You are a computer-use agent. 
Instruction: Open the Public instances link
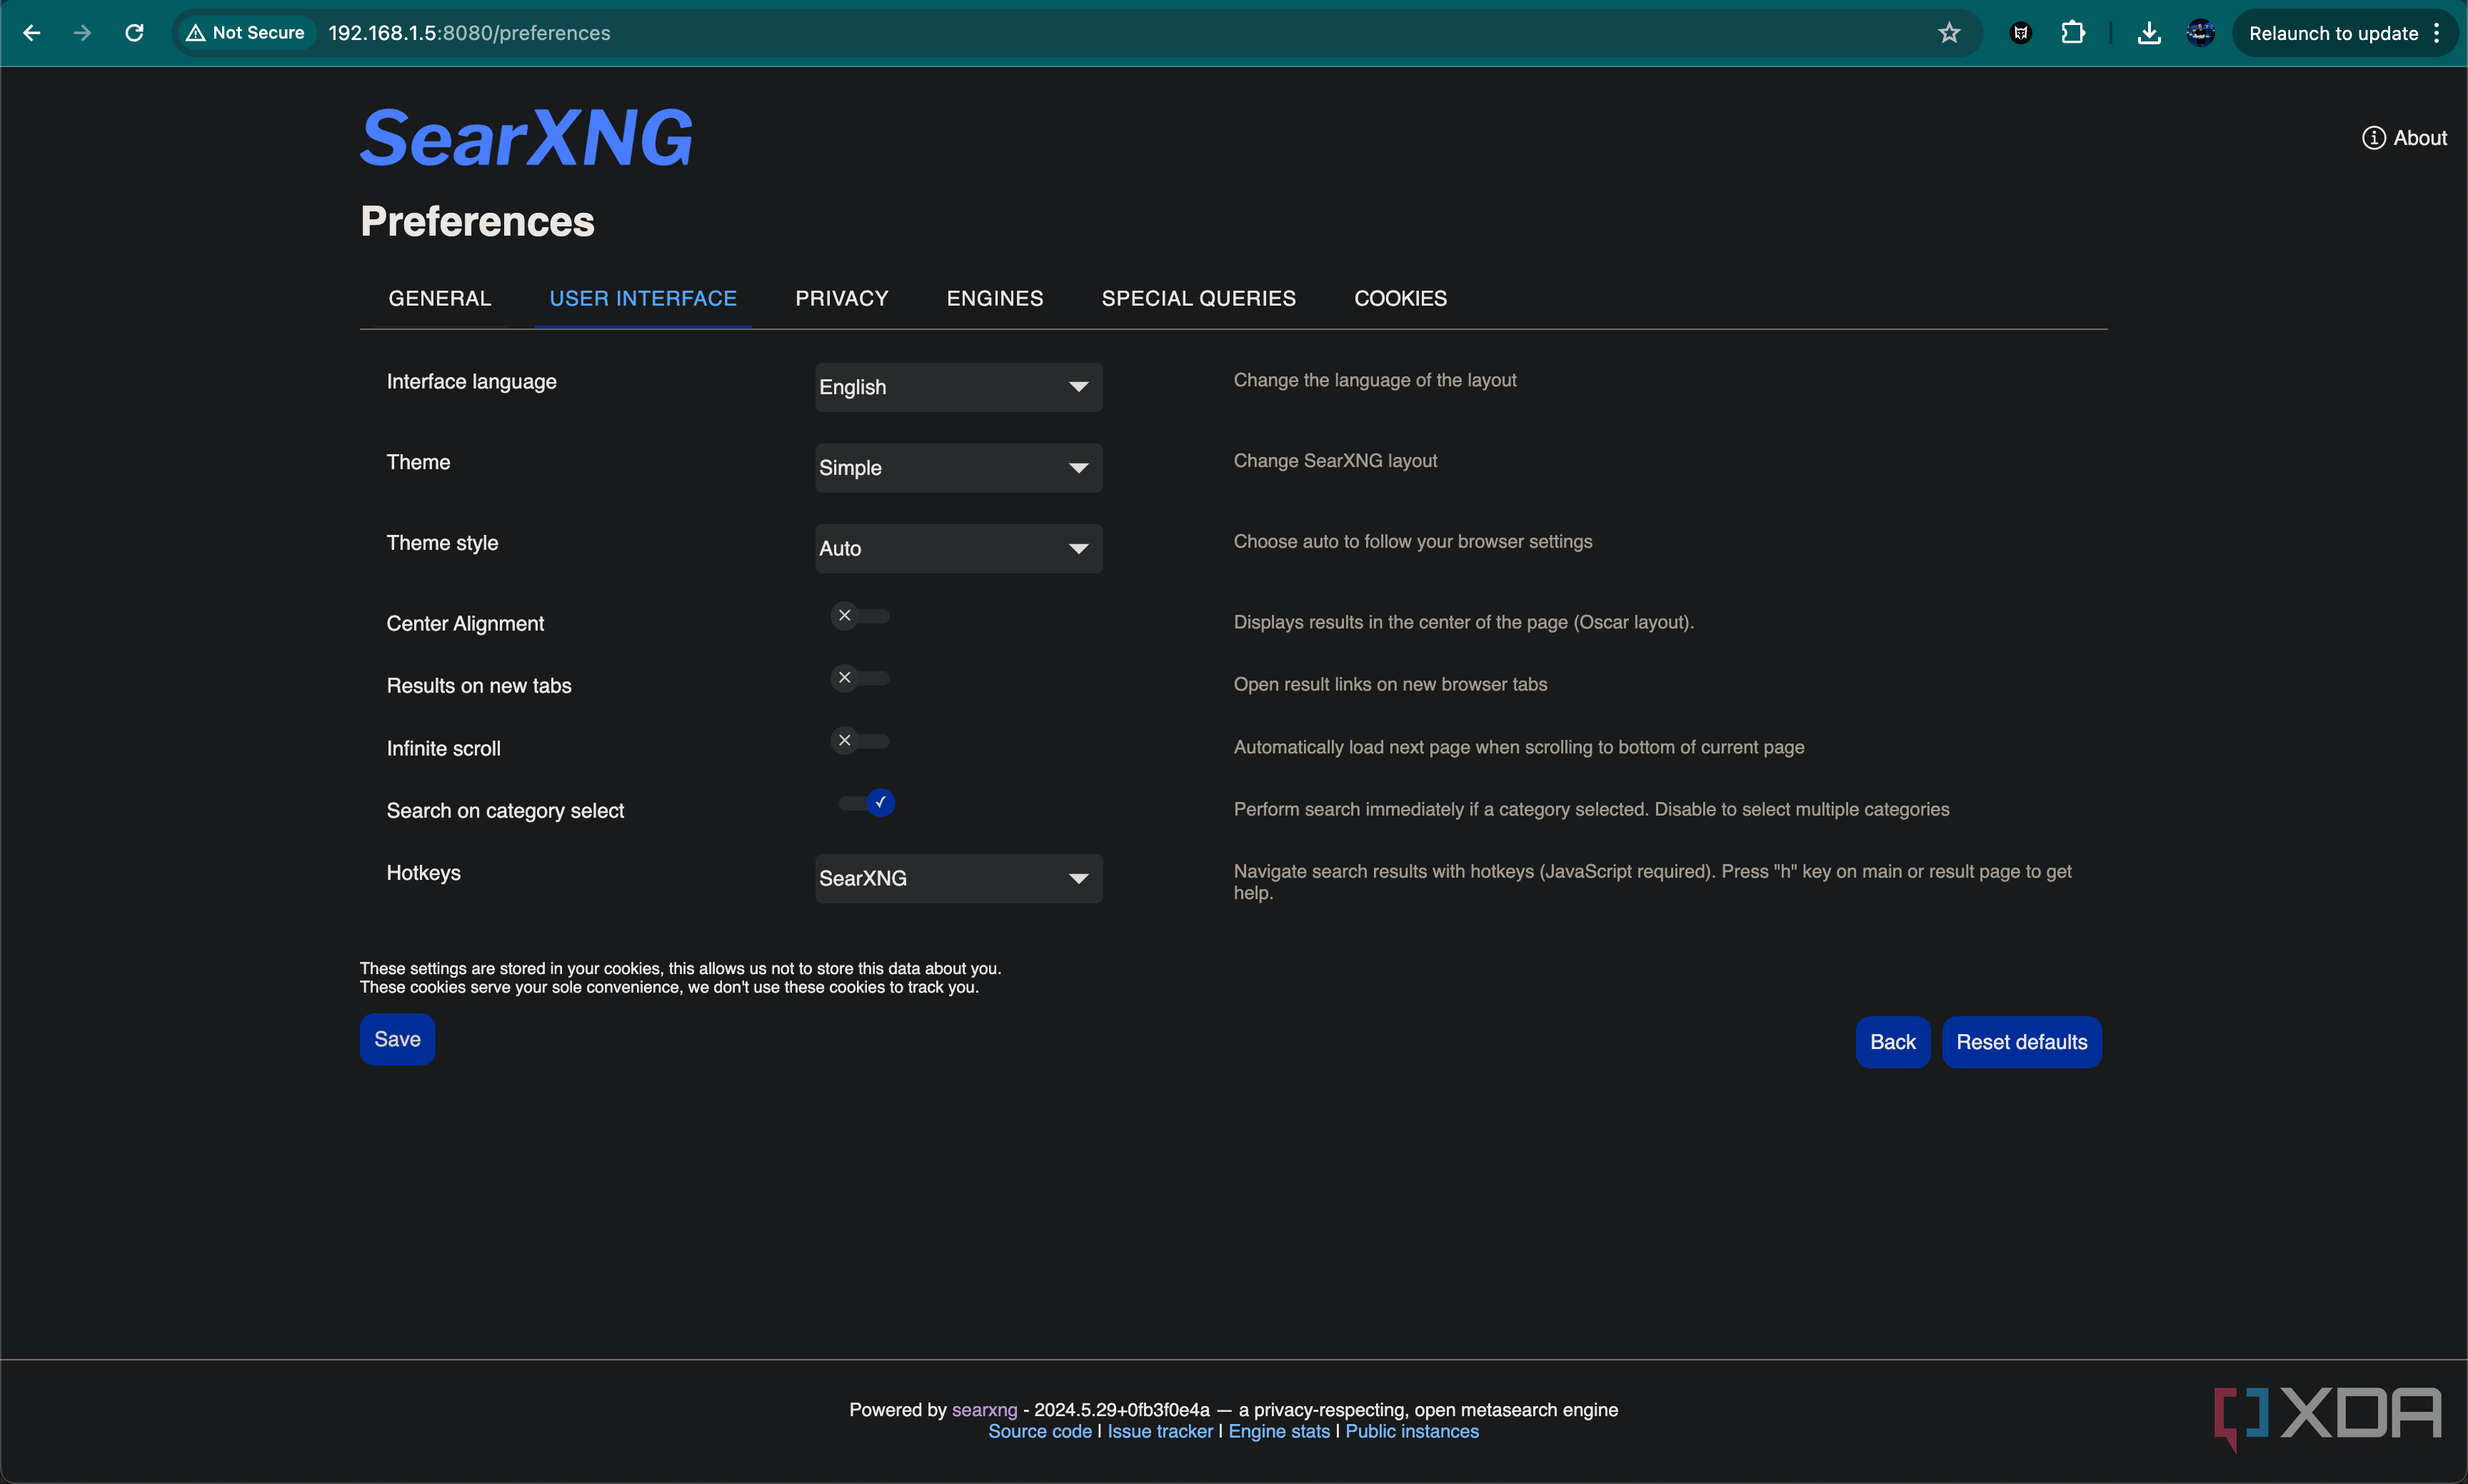pyautogui.click(x=1412, y=1431)
